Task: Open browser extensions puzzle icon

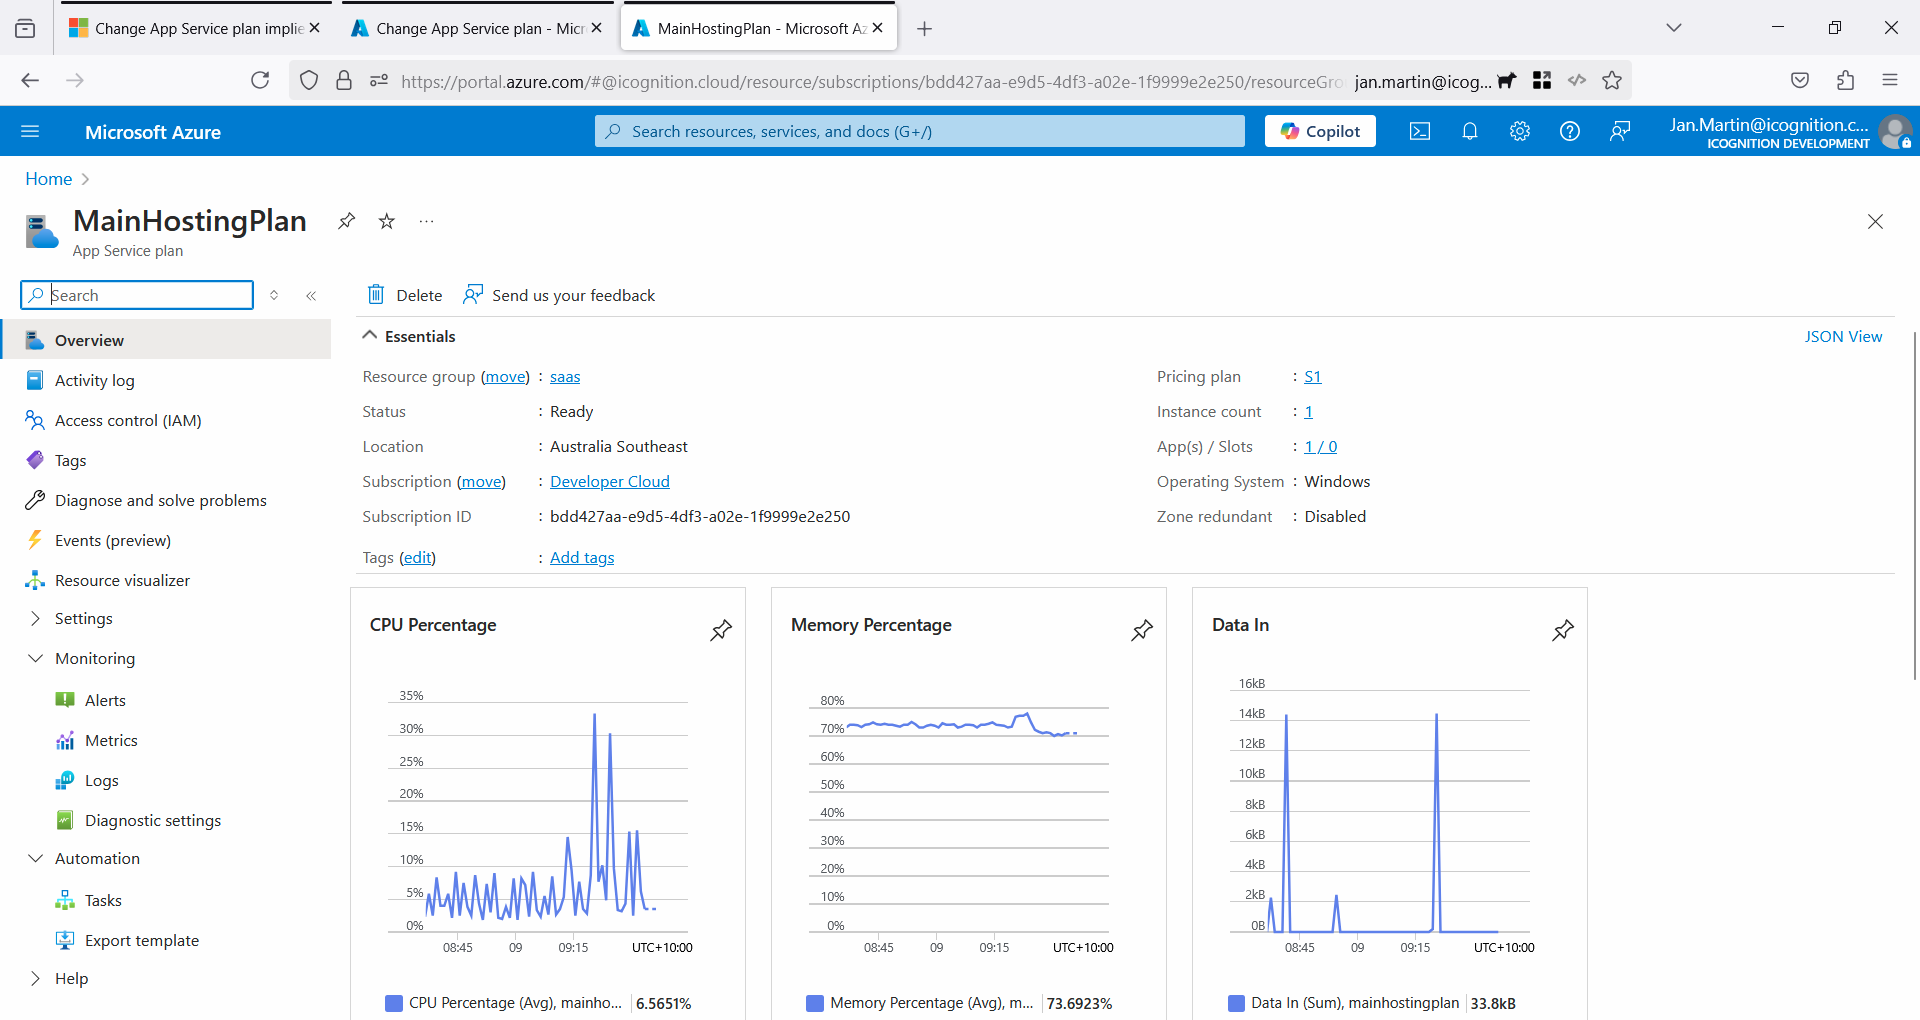Action: 1846,80
